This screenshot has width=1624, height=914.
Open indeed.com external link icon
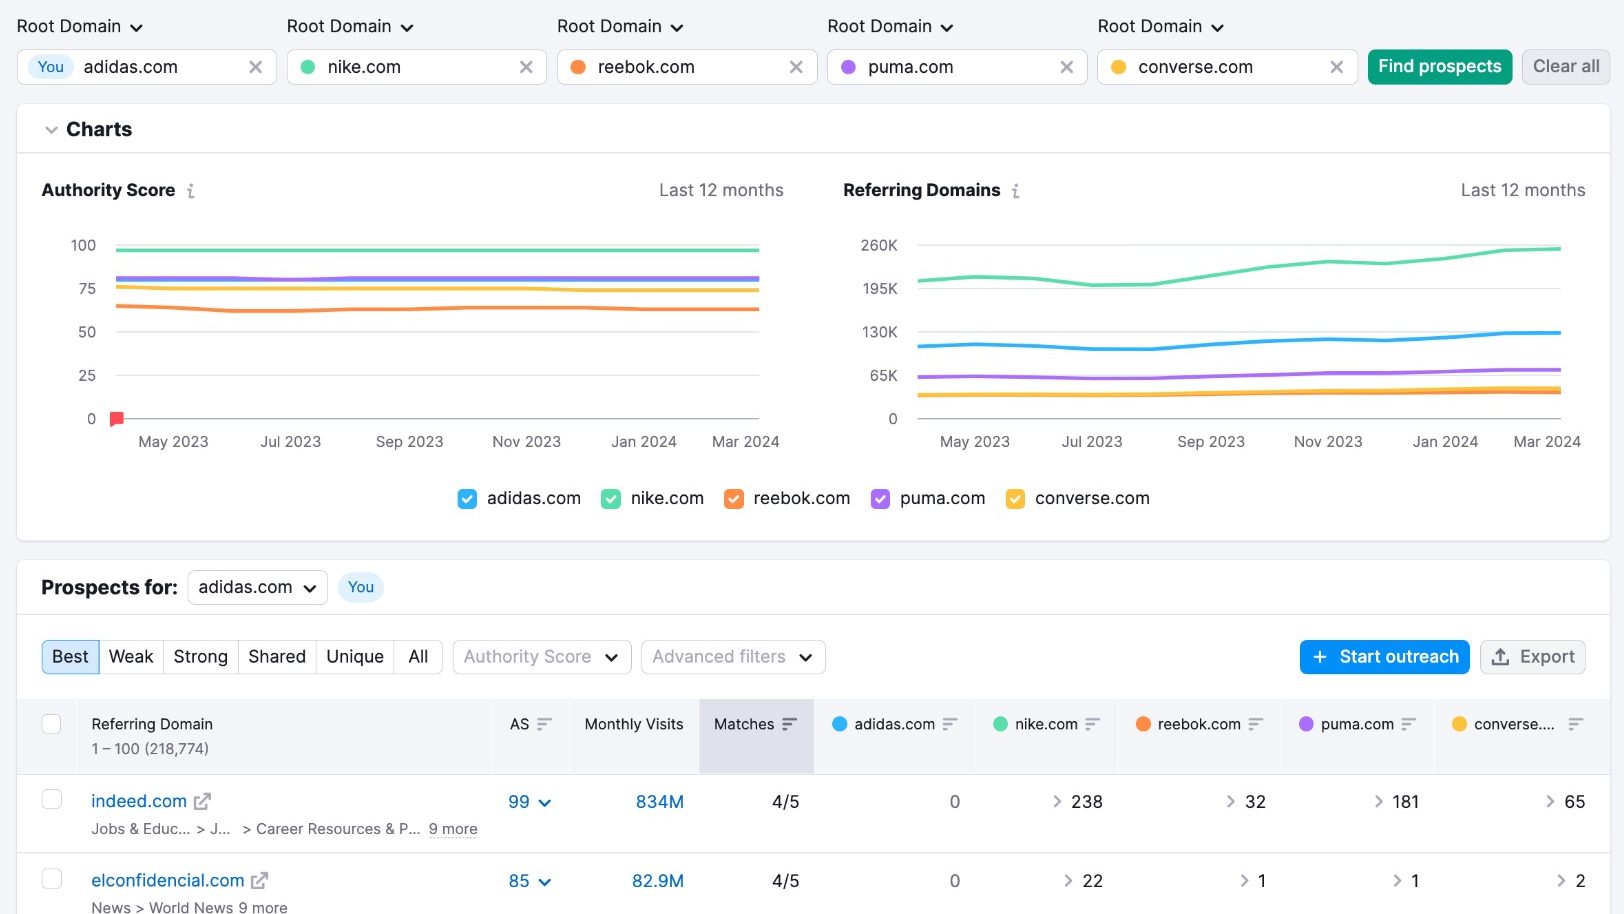coord(202,801)
